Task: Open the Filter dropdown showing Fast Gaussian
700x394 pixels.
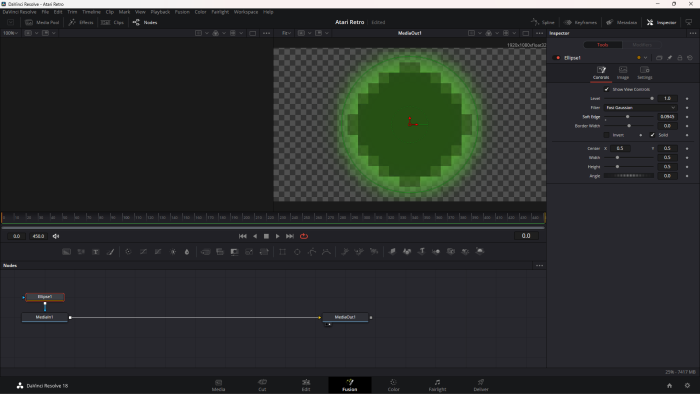Action: coord(640,108)
